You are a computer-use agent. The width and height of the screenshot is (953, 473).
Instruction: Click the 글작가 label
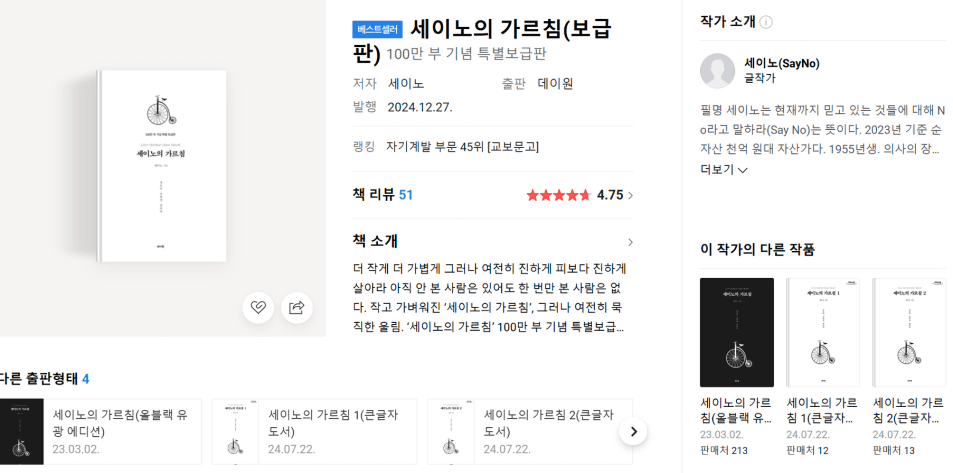(x=760, y=78)
